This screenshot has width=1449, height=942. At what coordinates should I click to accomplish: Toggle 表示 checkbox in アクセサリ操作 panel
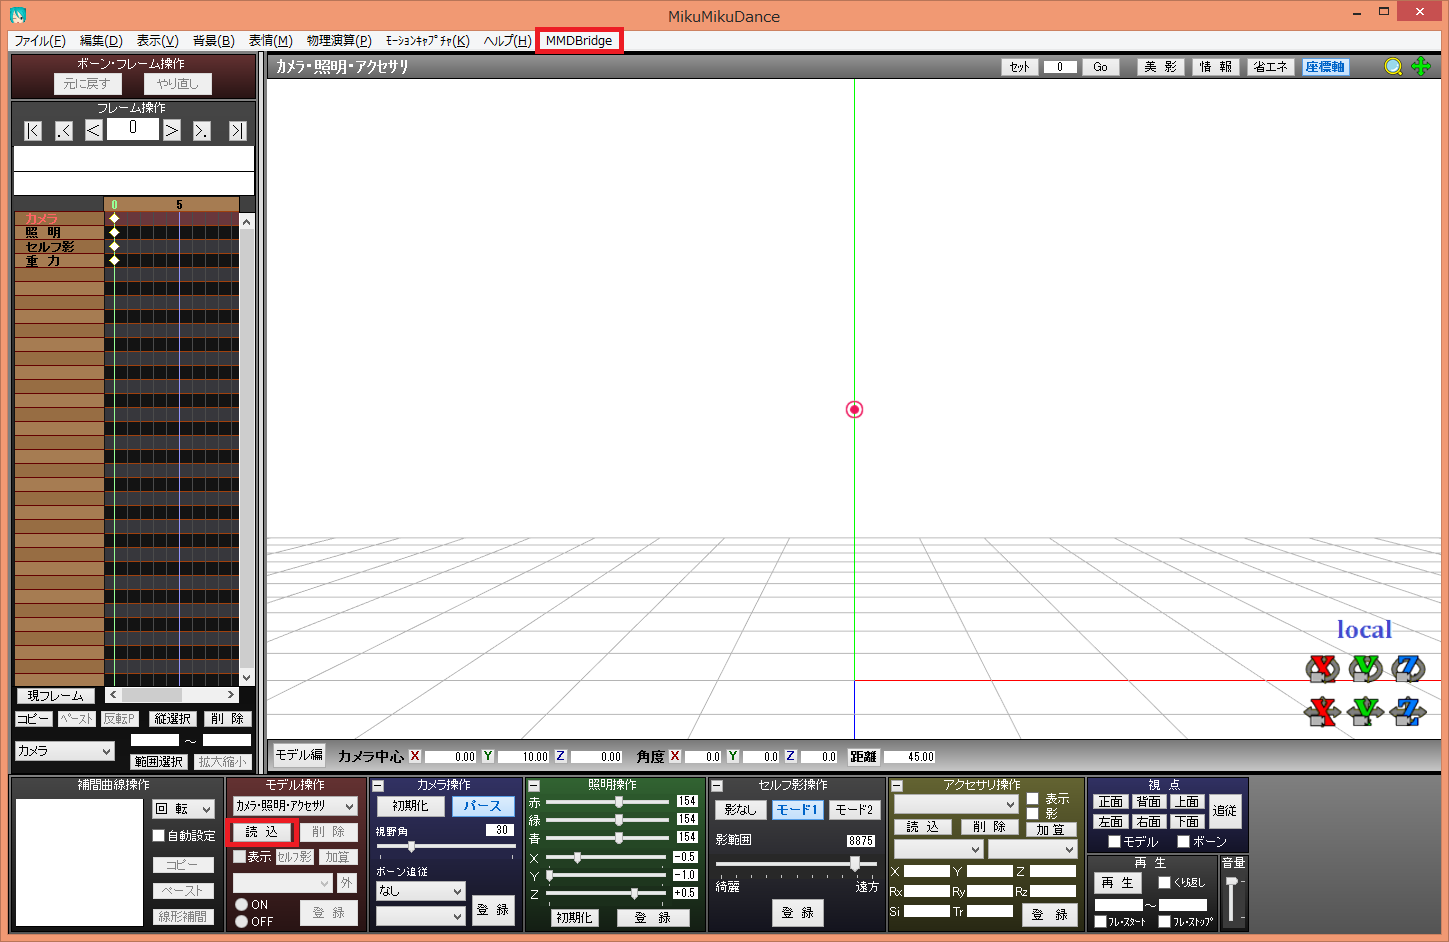[x=1032, y=799]
